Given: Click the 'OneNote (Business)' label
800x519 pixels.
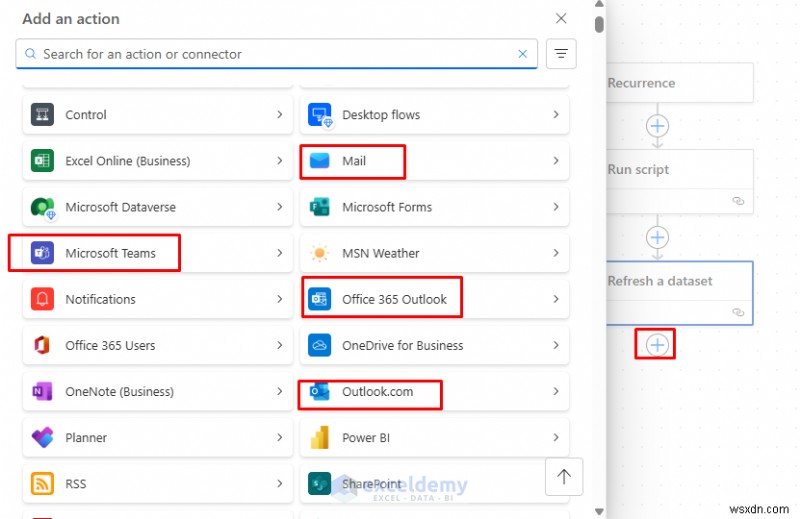Looking at the screenshot, I should tap(119, 391).
